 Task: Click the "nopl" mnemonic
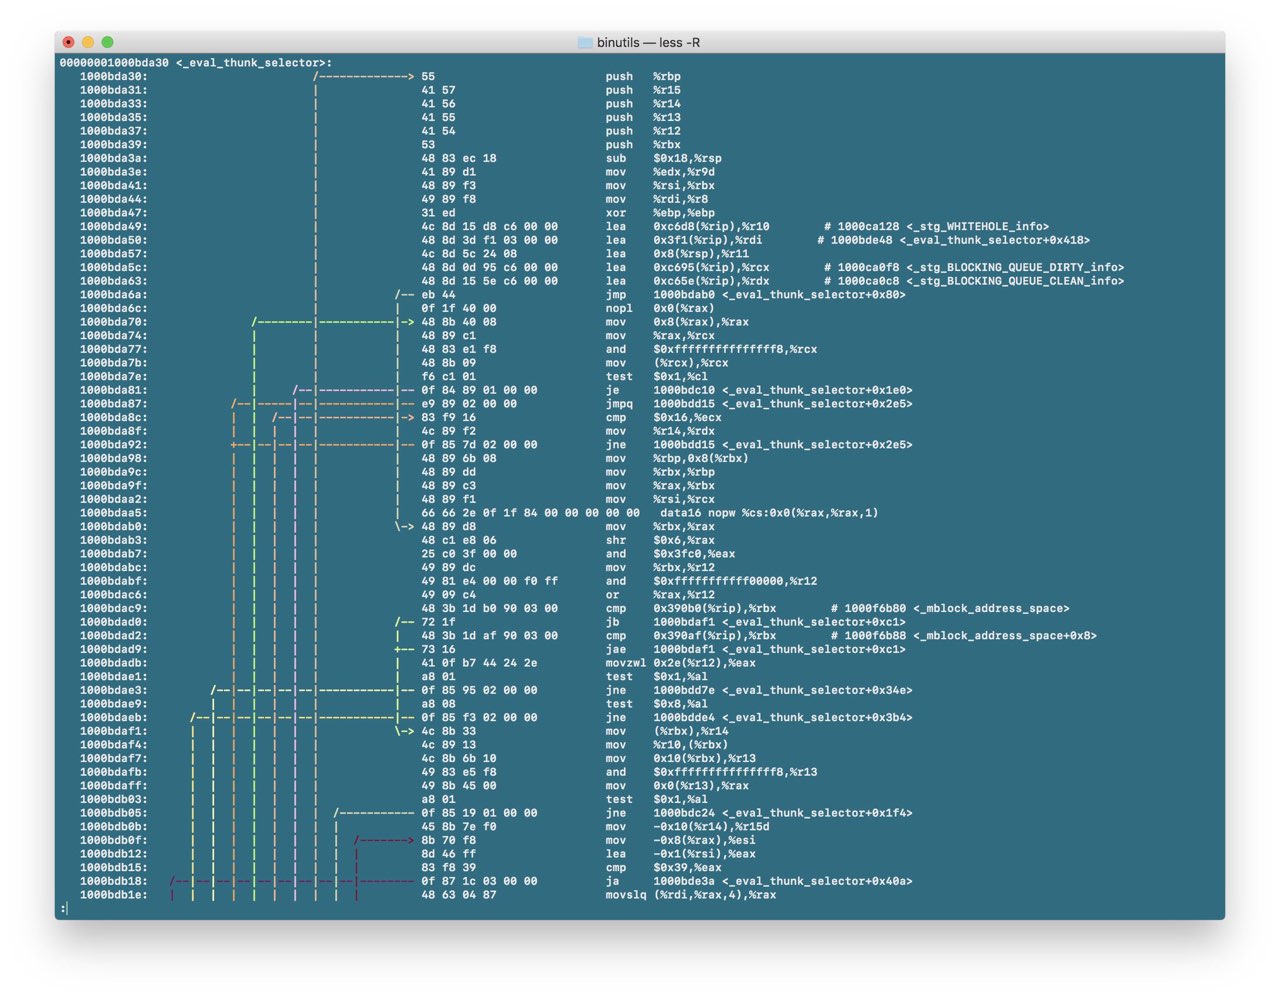click(620, 309)
